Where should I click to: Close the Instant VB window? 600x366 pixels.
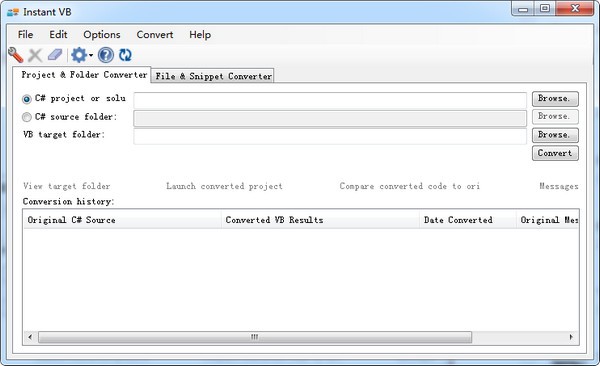pyautogui.click(x=574, y=8)
